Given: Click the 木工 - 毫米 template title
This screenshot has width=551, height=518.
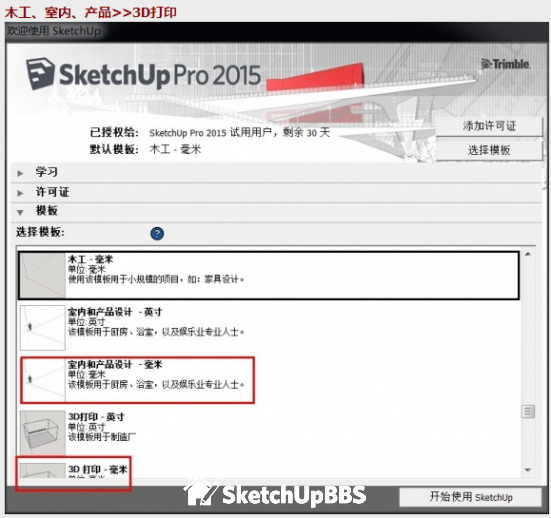Looking at the screenshot, I should click(90, 259).
